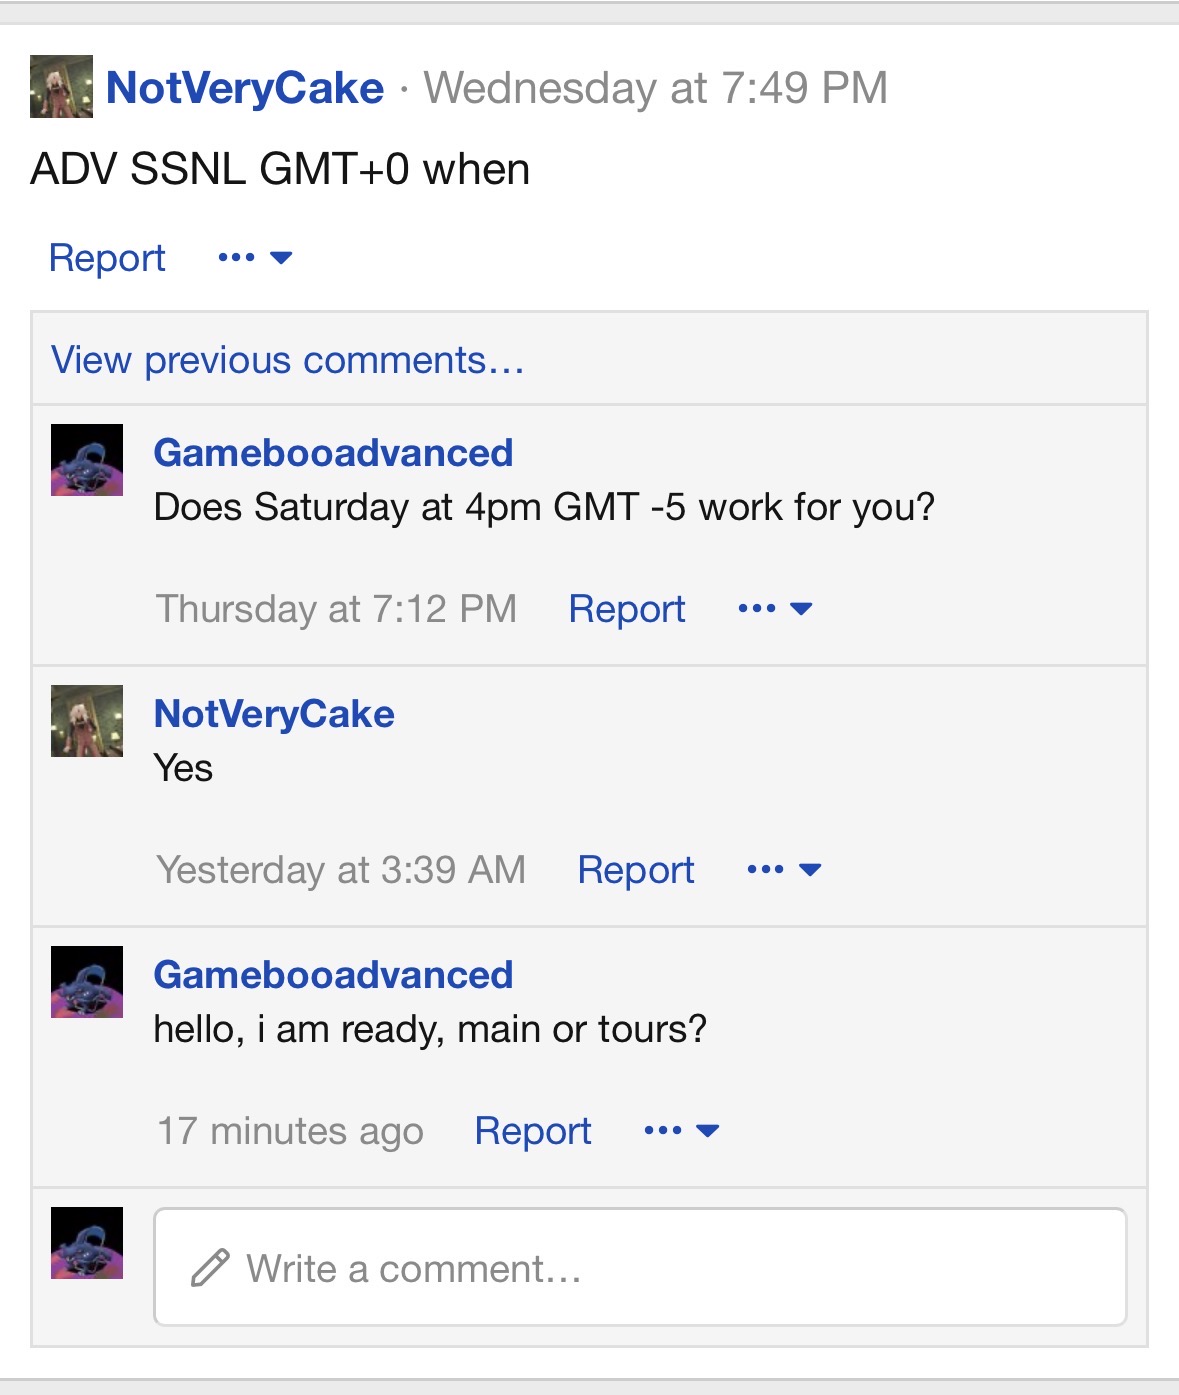This screenshot has height=1395, width=1179.
Task: Open Gamebooadvanced's profile from the Saturday comment
Action: (333, 453)
